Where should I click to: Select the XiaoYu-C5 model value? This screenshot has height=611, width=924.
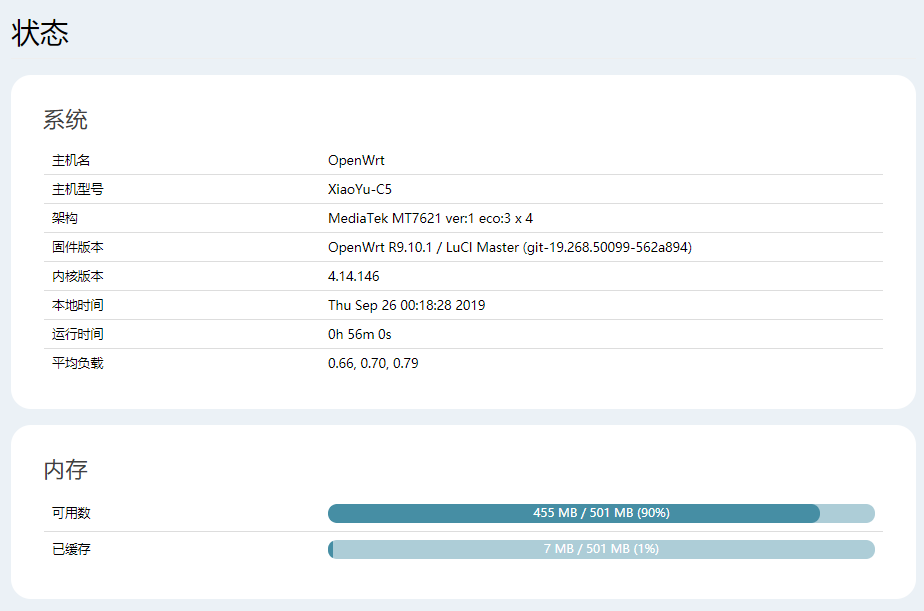[x=360, y=189]
